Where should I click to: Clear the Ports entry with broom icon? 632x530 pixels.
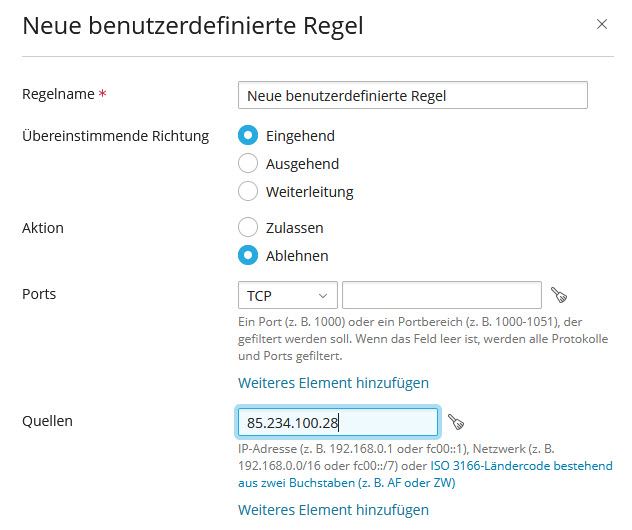(559, 295)
